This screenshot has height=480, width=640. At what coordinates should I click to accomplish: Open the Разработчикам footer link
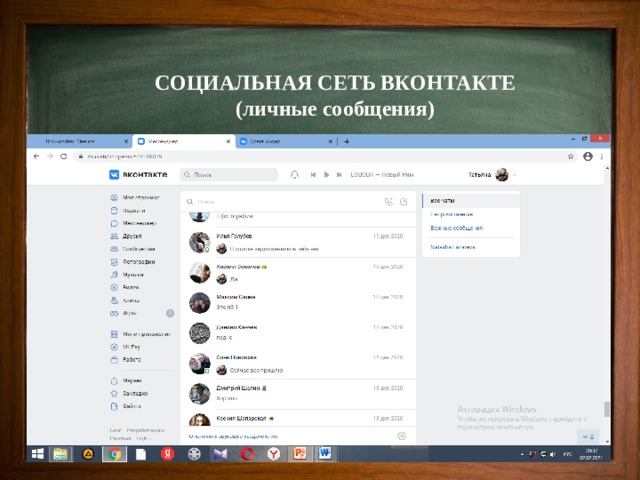click(x=145, y=430)
